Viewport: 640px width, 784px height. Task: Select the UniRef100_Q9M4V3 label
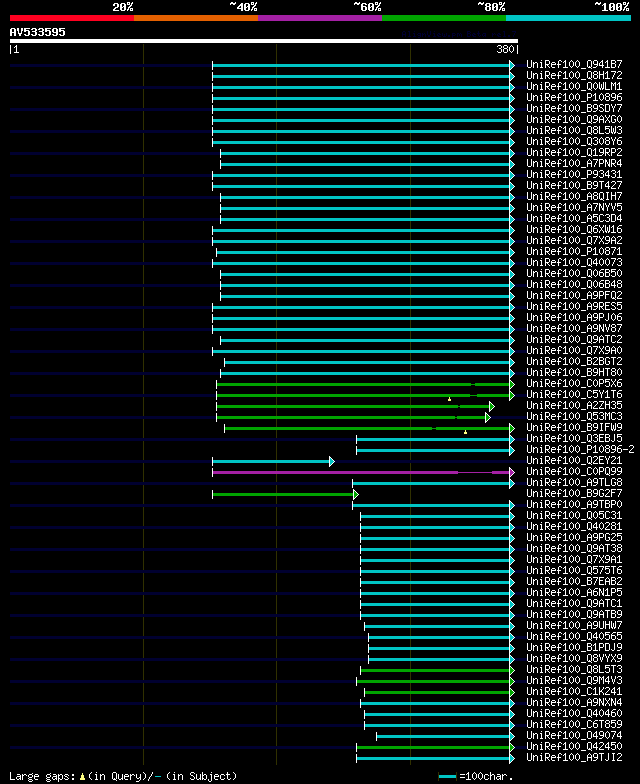click(x=574, y=680)
